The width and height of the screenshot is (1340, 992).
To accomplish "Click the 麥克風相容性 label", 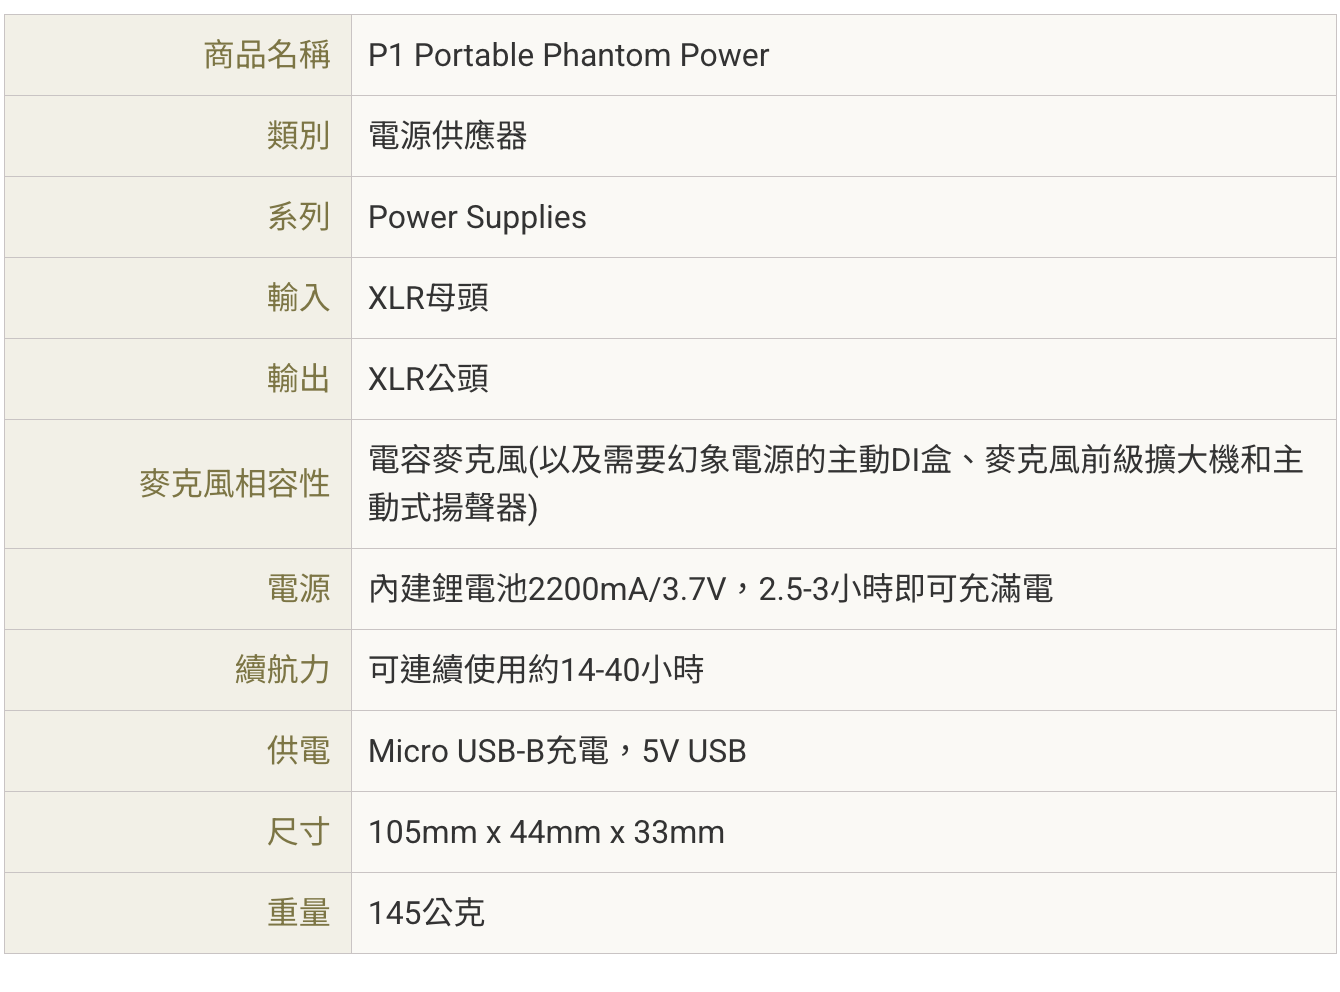I will pos(234,484).
